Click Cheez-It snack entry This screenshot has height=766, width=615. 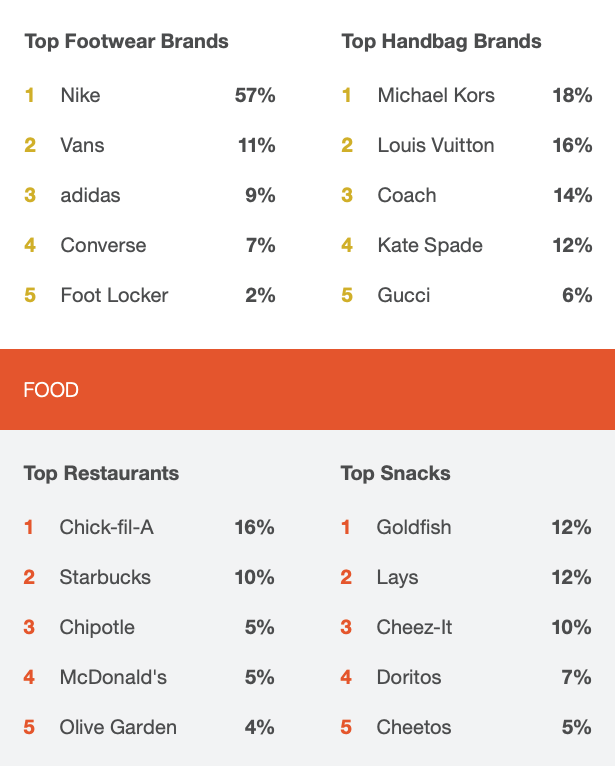(x=414, y=628)
